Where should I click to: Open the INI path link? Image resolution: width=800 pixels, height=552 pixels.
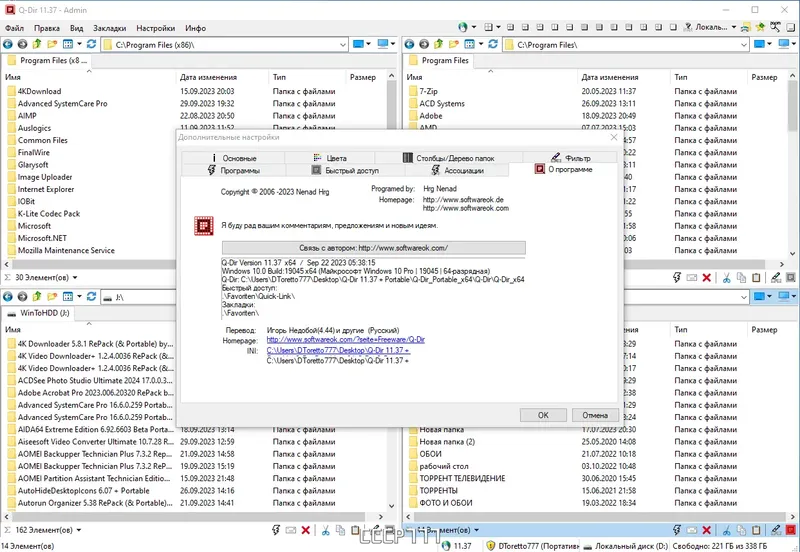coord(338,350)
